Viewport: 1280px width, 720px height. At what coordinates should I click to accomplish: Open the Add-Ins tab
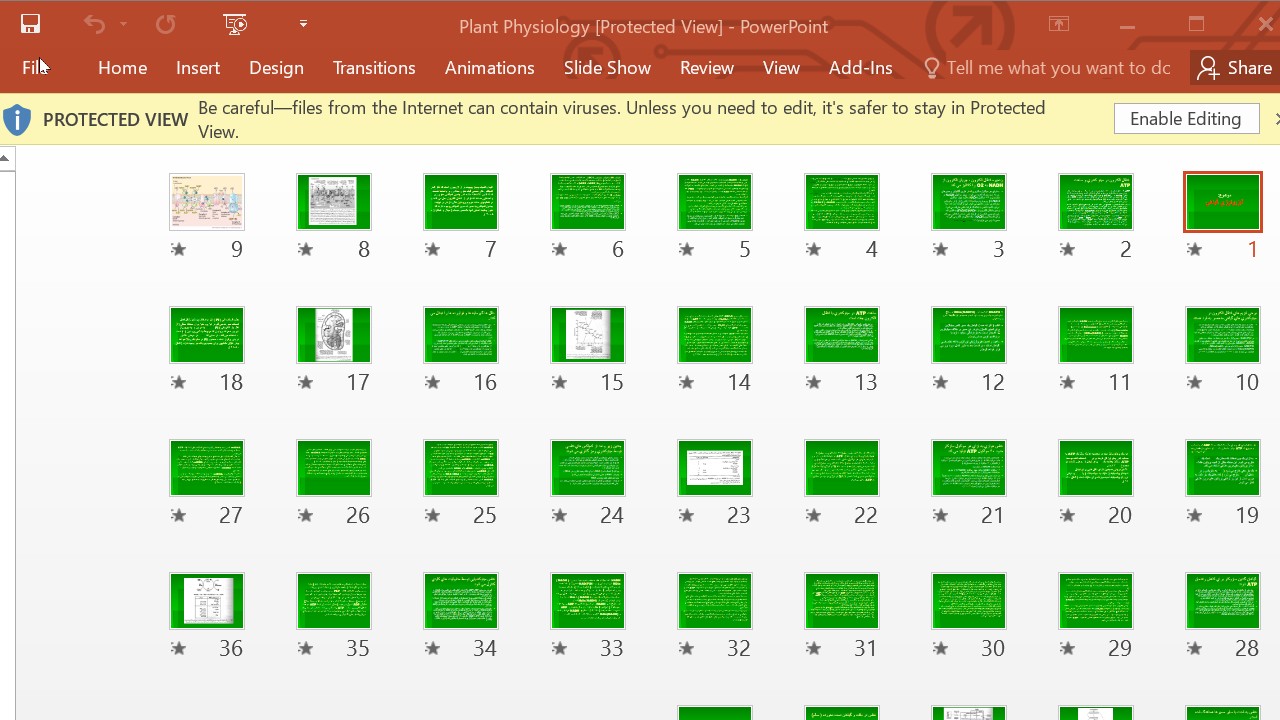[x=860, y=67]
